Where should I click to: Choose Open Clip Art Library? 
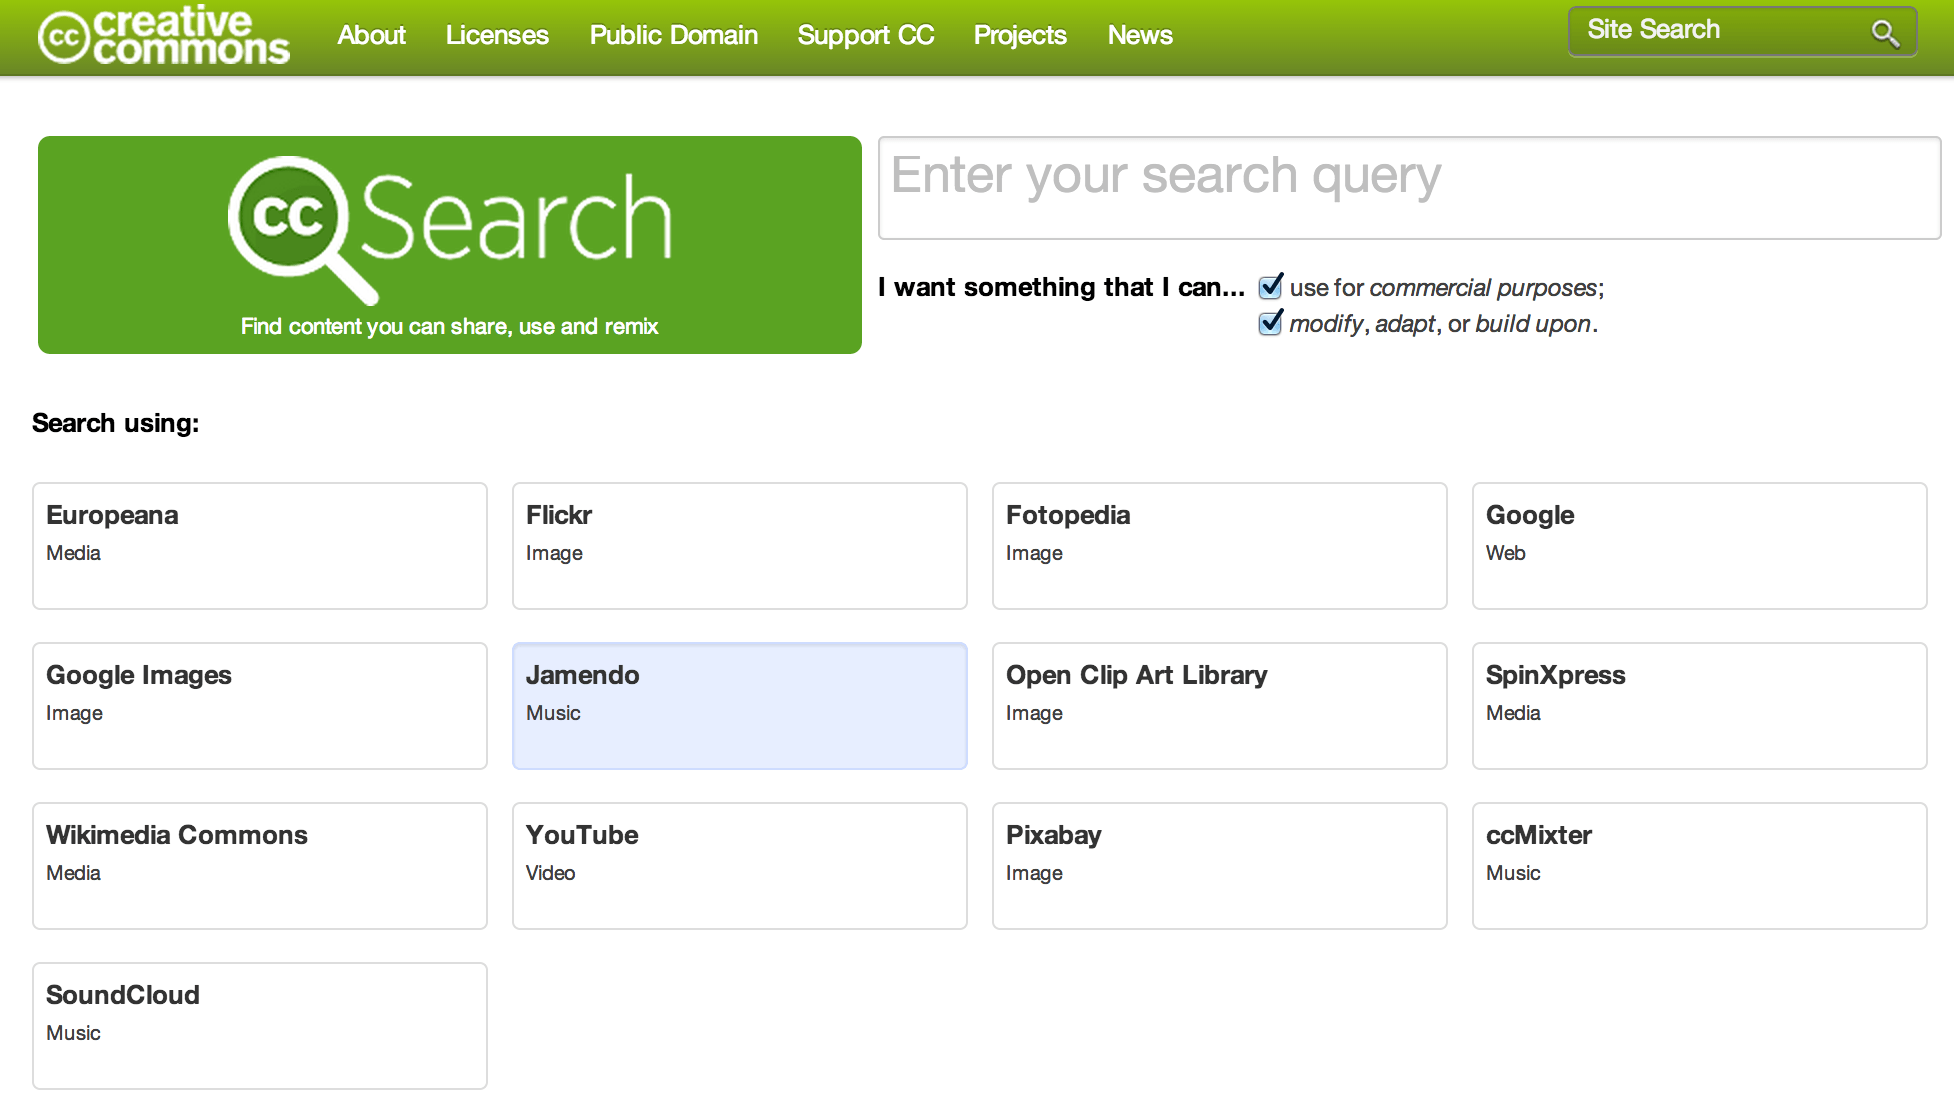[1220, 706]
